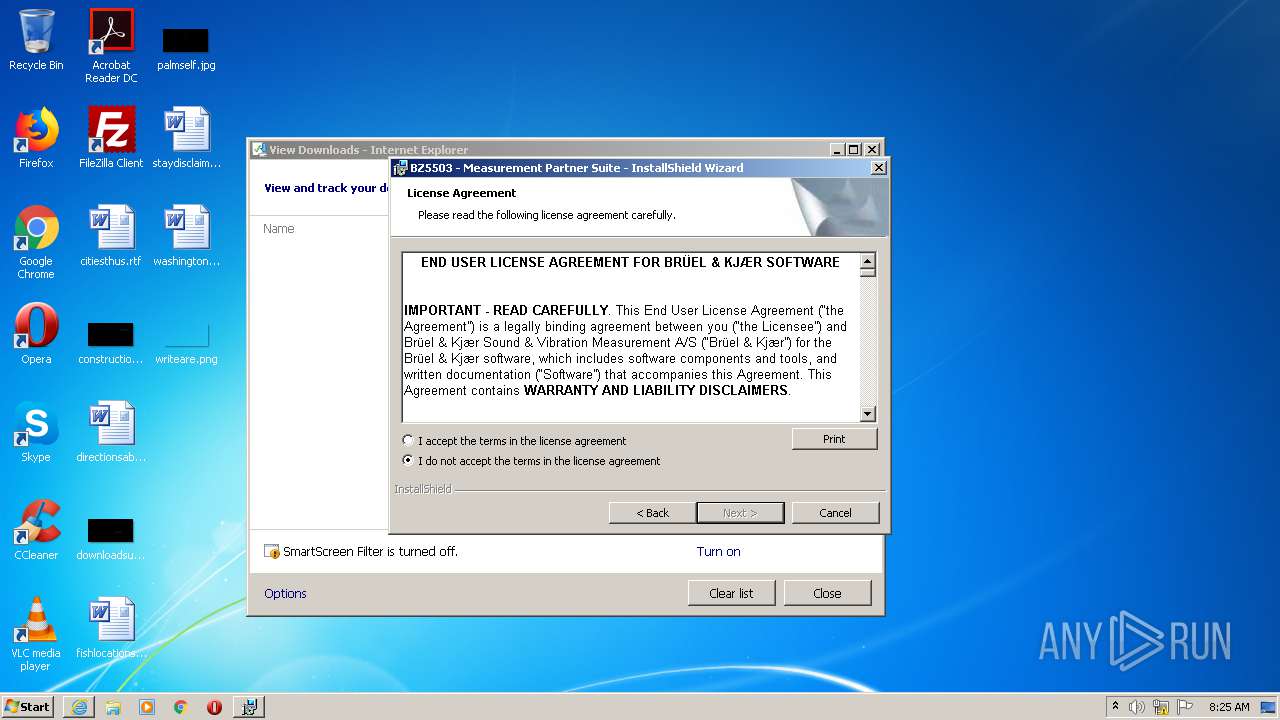Viewport: 1280px width, 720px height.
Task: Open the Recycle Bin desktop icon
Action: click(36, 41)
